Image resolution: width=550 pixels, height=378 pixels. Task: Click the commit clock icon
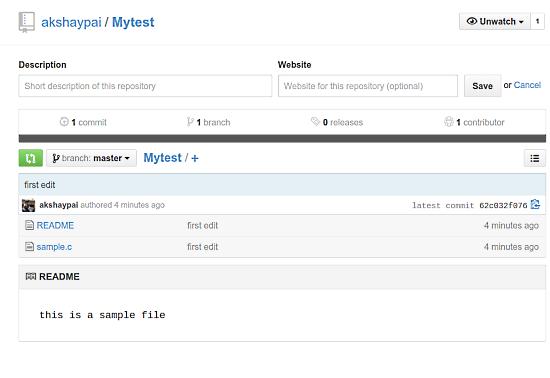[x=64, y=122]
